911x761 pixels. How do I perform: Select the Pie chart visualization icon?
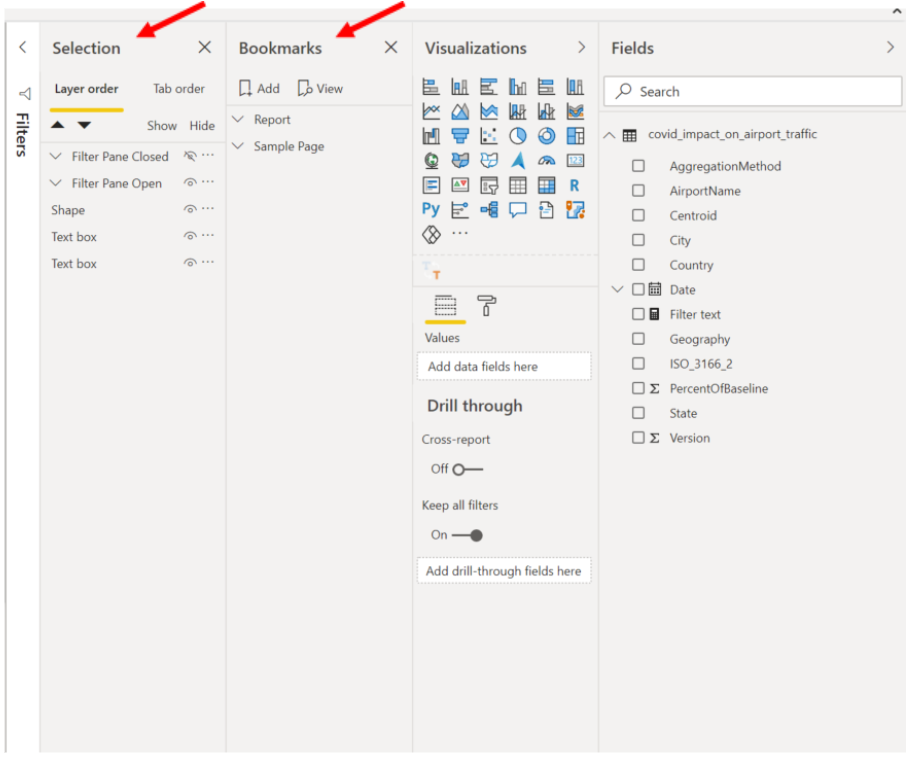point(518,133)
